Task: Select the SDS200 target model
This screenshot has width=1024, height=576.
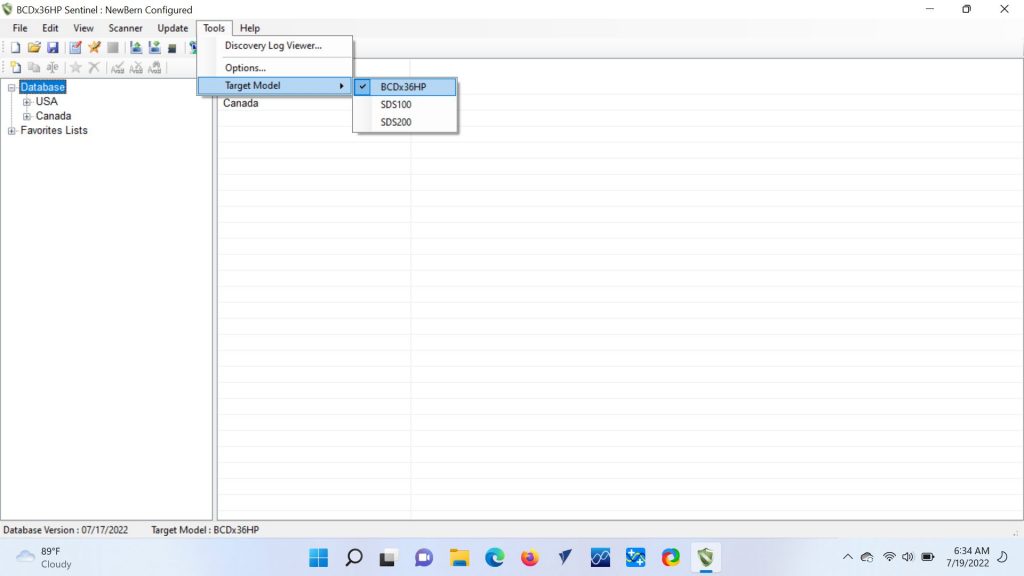Action: 397,122
